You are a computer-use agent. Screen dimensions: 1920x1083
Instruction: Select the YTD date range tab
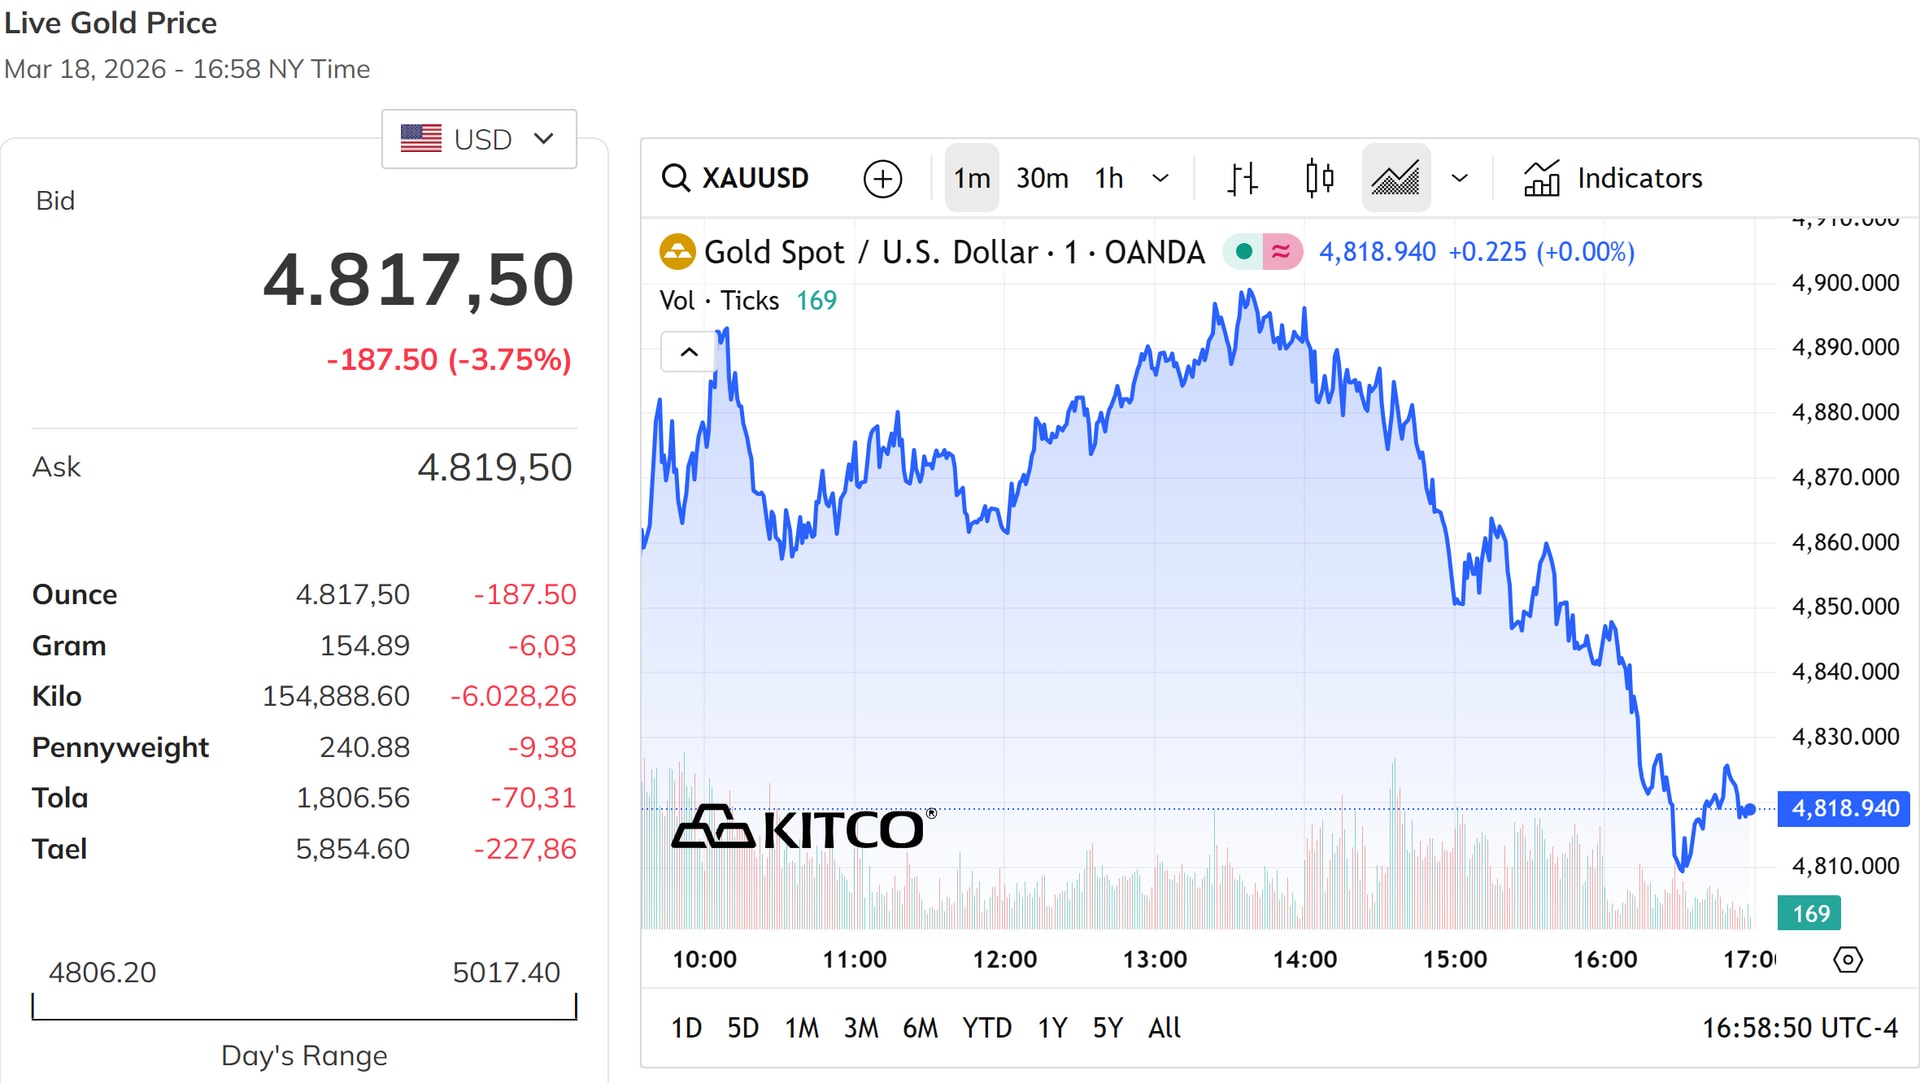[986, 1028]
